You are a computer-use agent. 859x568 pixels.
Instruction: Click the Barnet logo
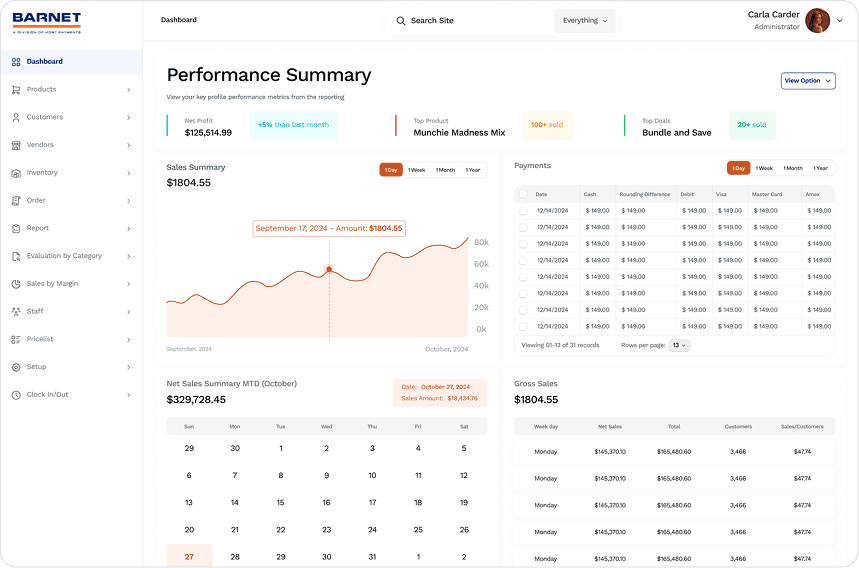tap(47, 22)
